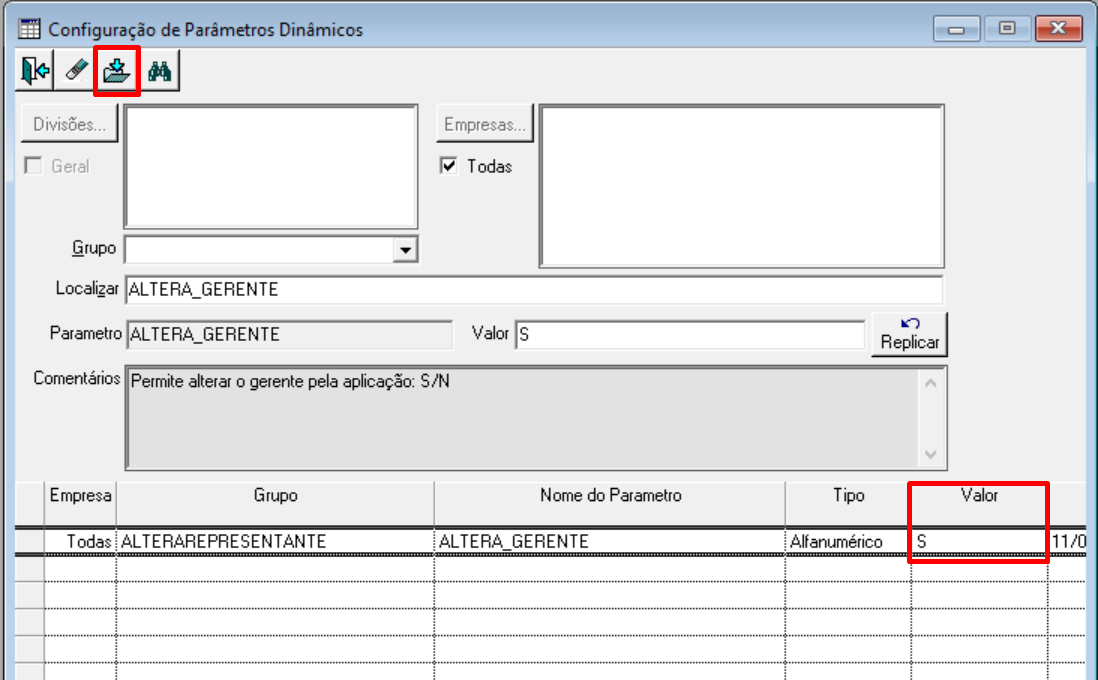Click the save parameter toolbar icon
This screenshot has height=680, width=1098.
[117, 71]
